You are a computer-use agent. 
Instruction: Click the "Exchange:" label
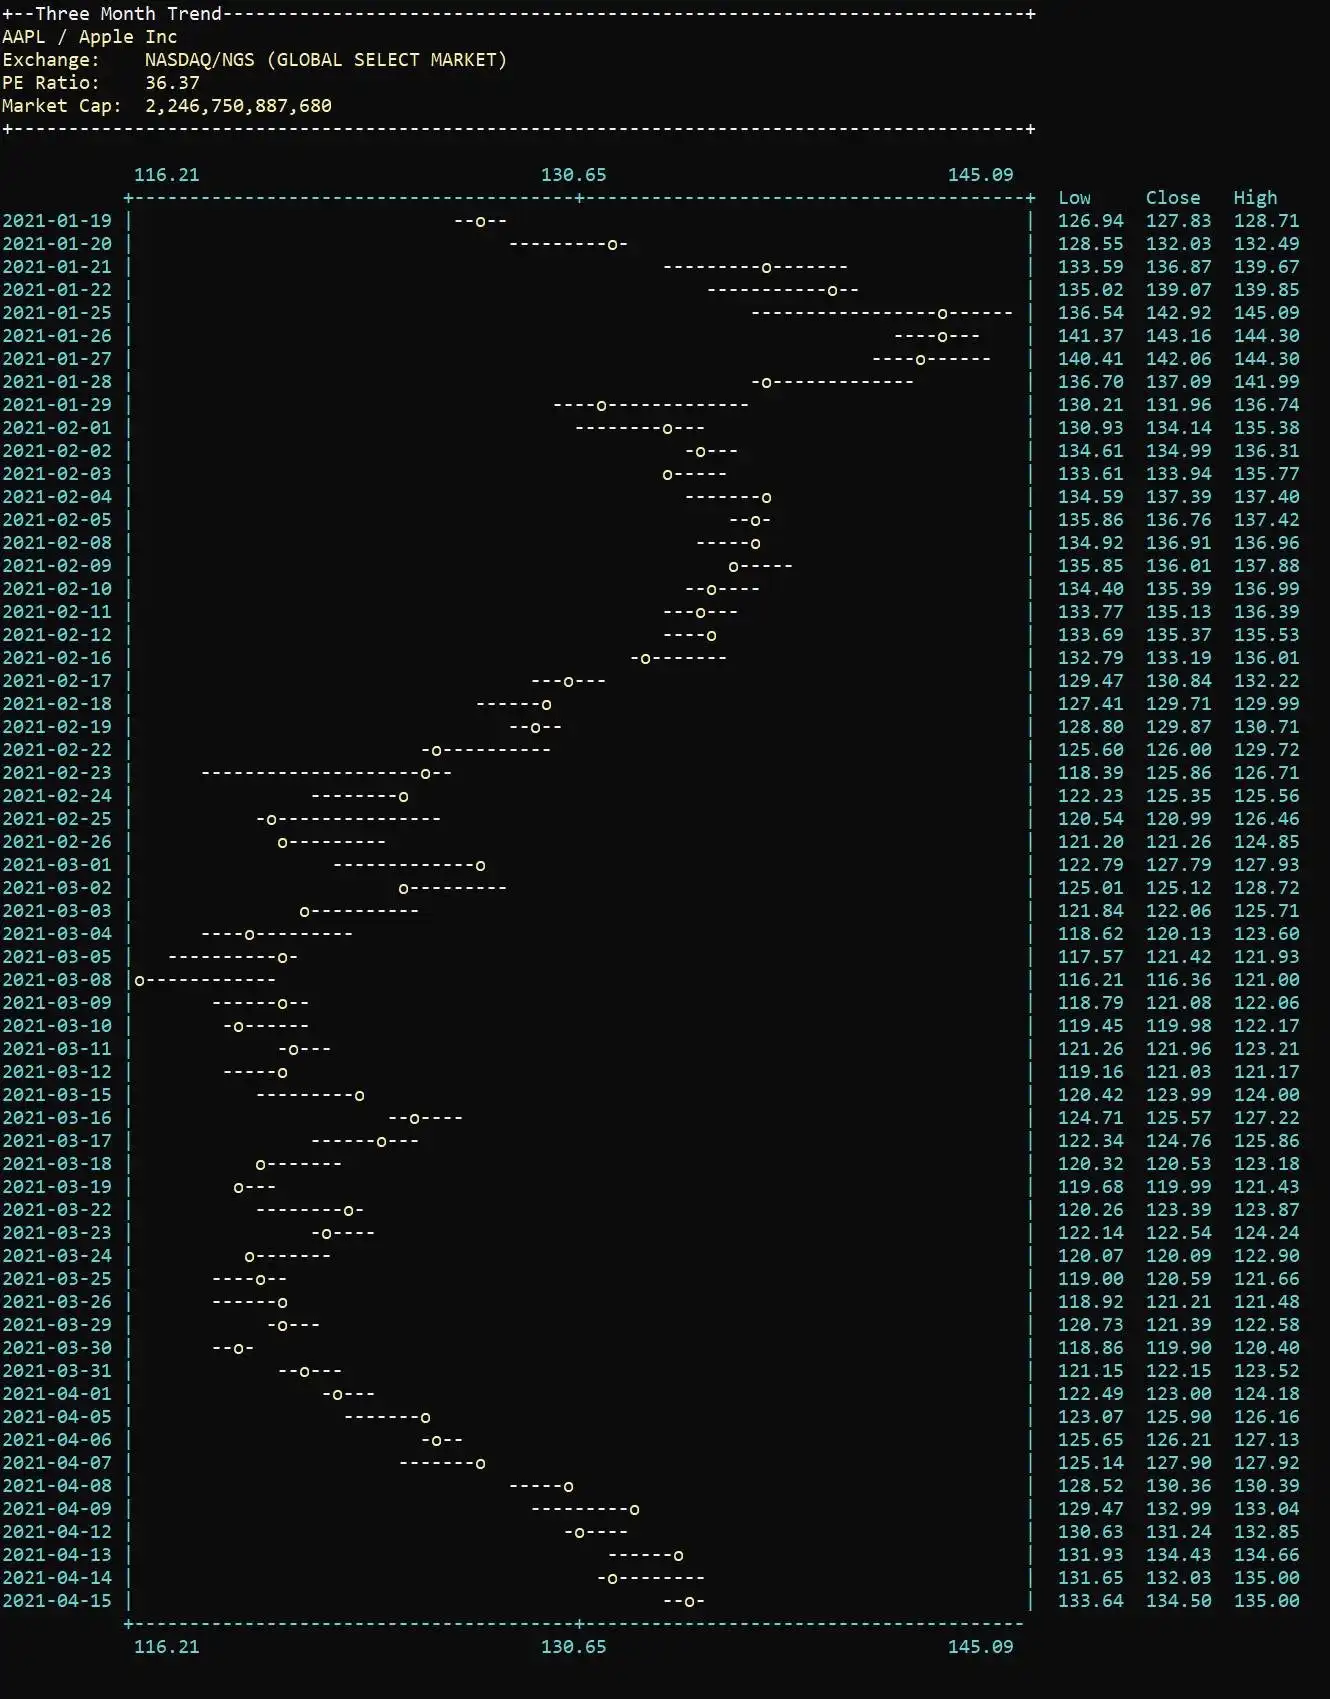point(51,60)
